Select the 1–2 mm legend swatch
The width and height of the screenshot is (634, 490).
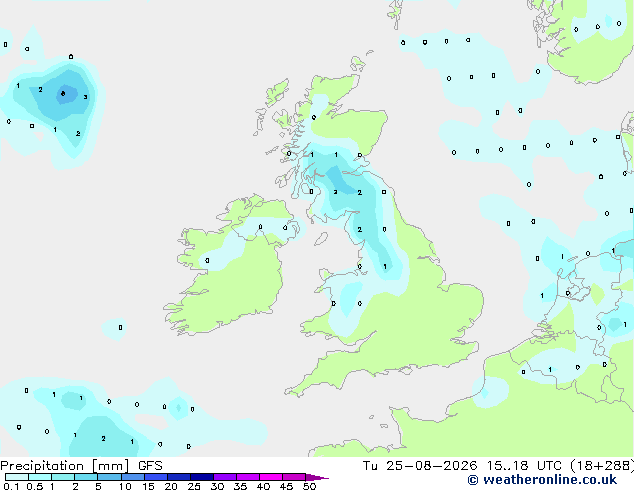pyautogui.click(x=63, y=477)
